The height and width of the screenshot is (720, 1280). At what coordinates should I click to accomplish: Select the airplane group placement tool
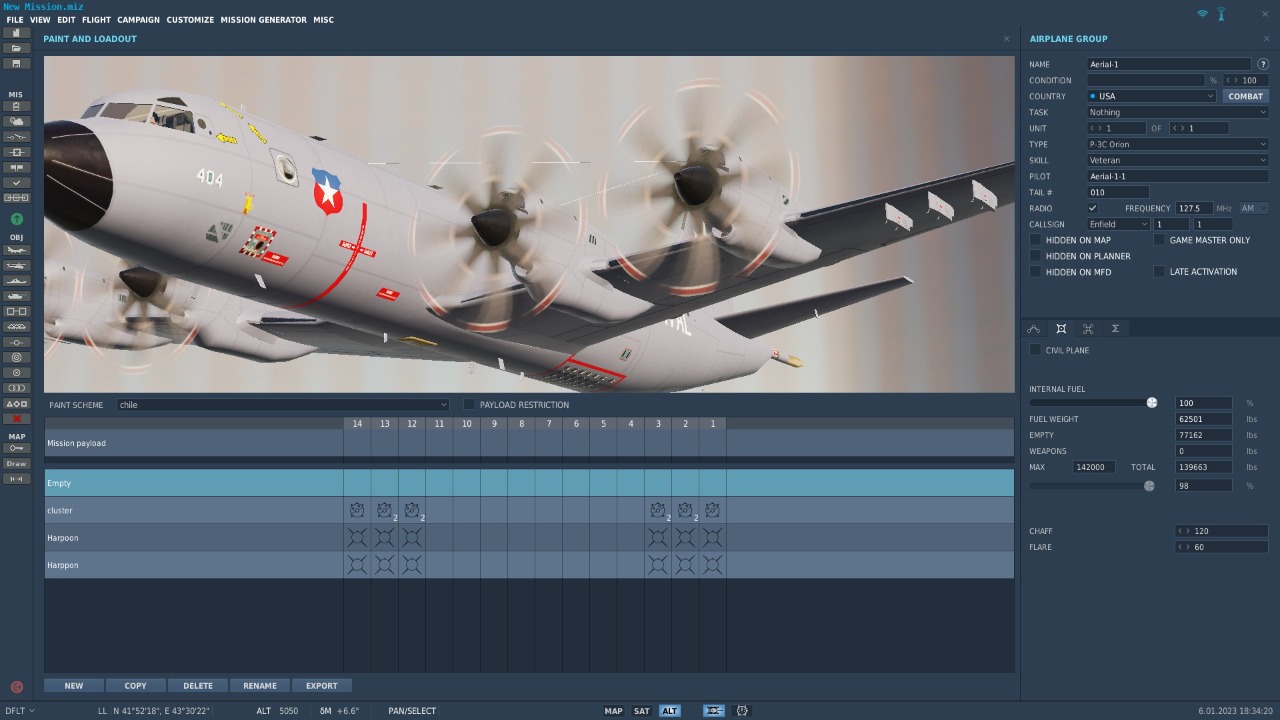pos(16,251)
